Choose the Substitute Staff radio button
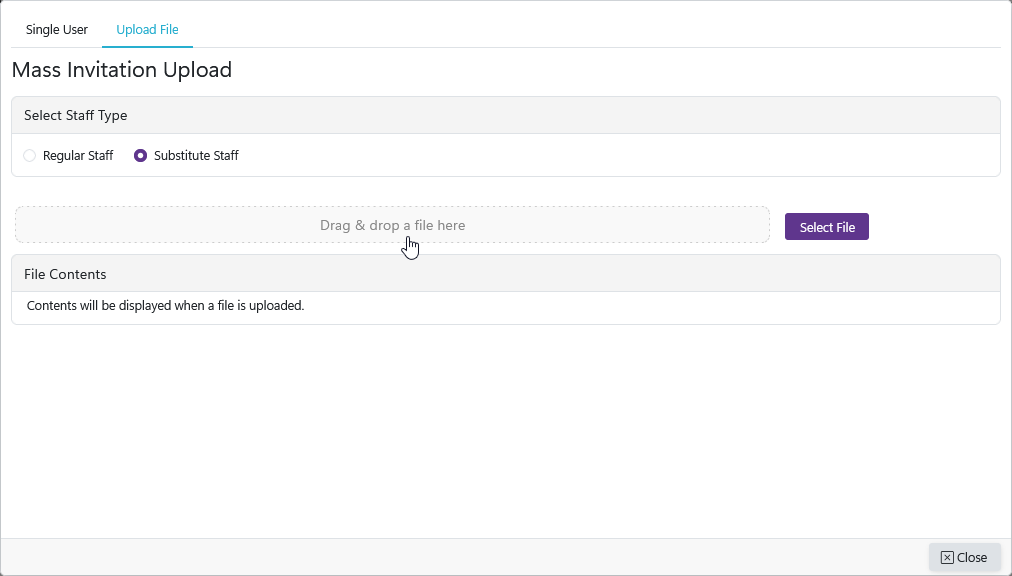The height and width of the screenshot is (576, 1012). (141, 156)
